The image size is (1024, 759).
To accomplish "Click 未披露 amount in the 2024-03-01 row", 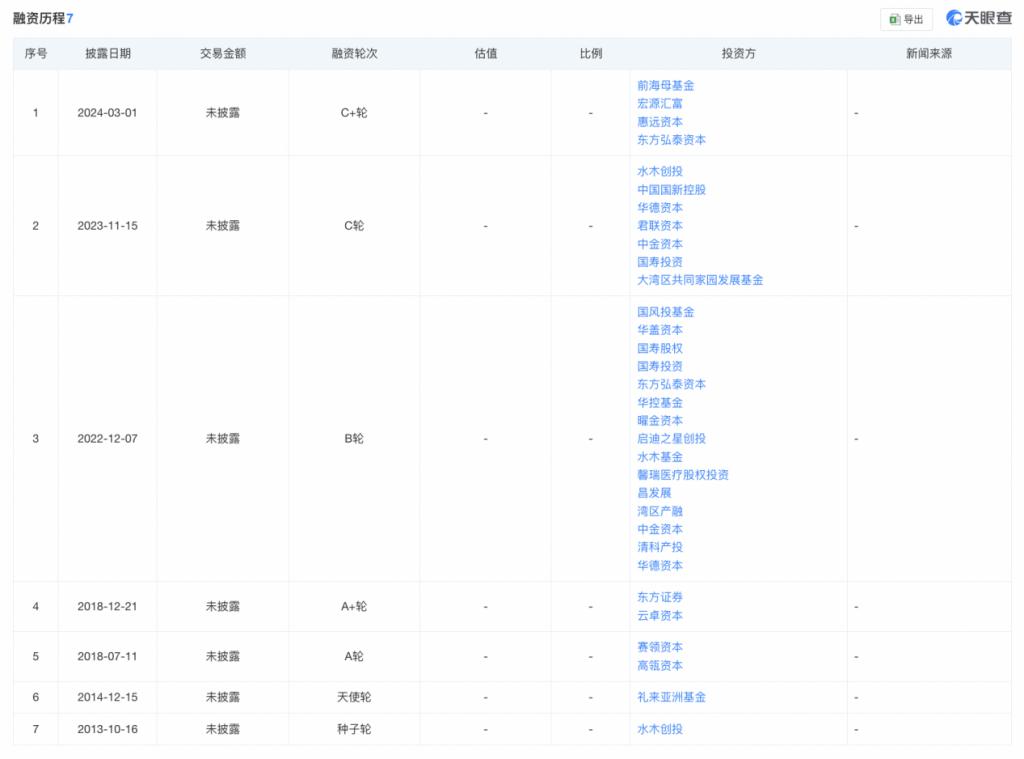I will (223, 113).
